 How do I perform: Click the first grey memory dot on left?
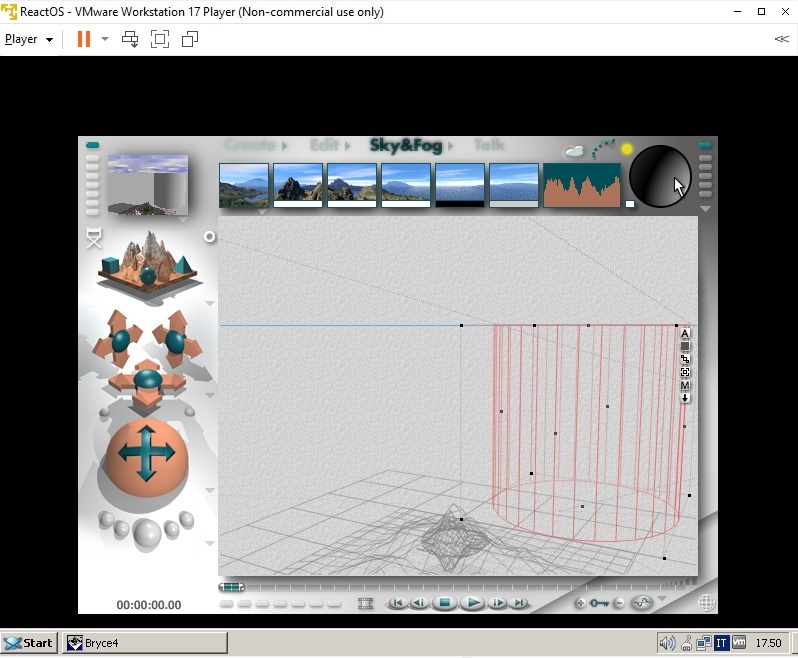tap(93, 158)
